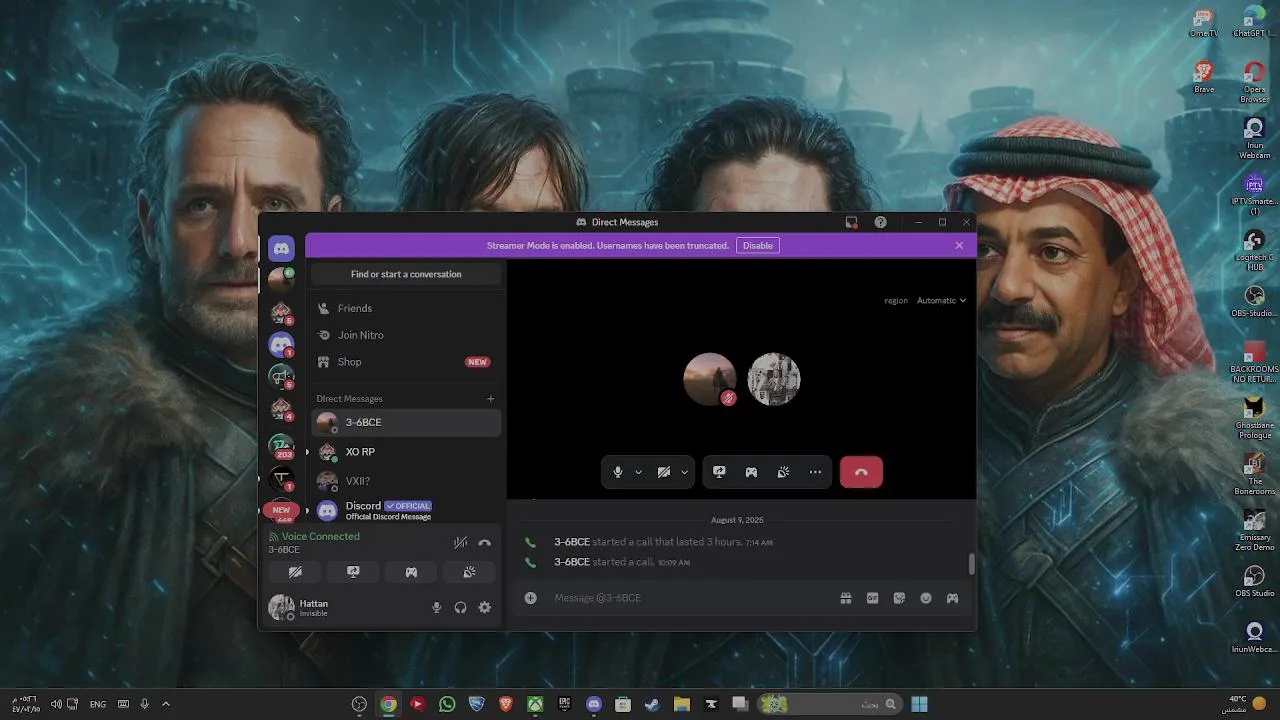This screenshot has width=1280, height=720.
Task: Open Discord inbox icon in title bar
Action: [x=851, y=222]
